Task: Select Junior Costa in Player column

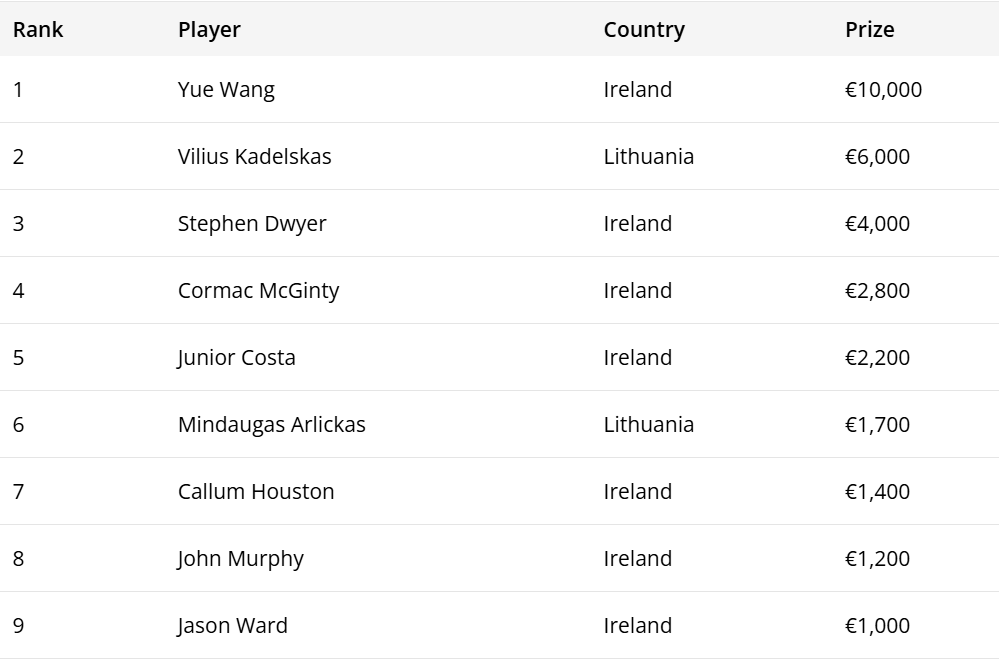Action: point(236,358)
